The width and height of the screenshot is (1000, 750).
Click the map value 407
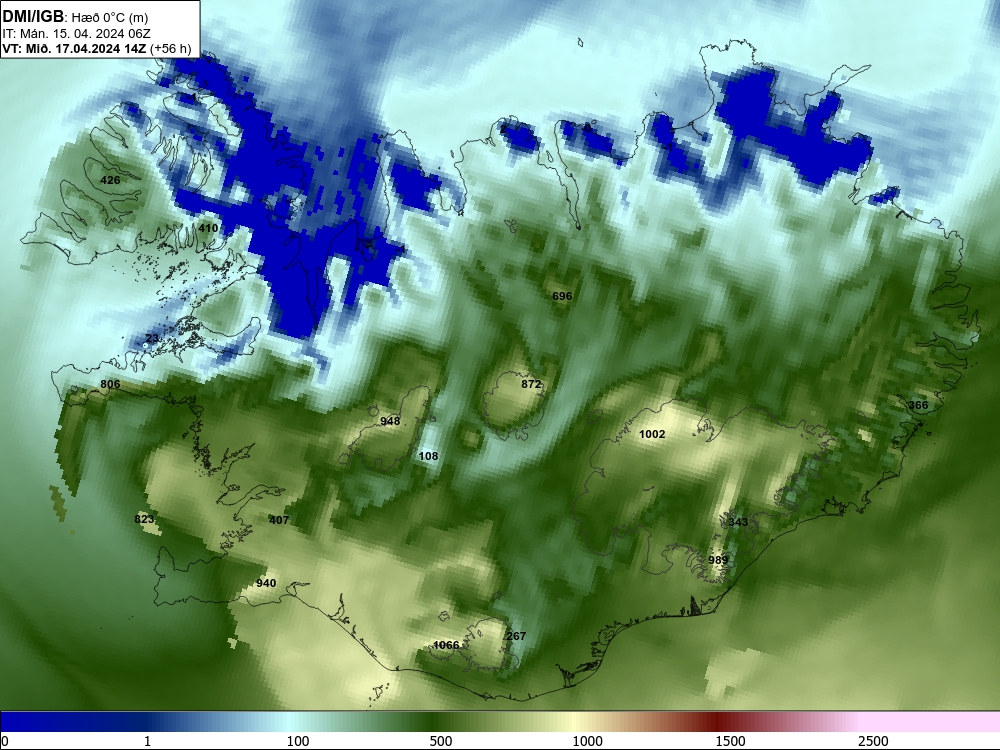279,520
